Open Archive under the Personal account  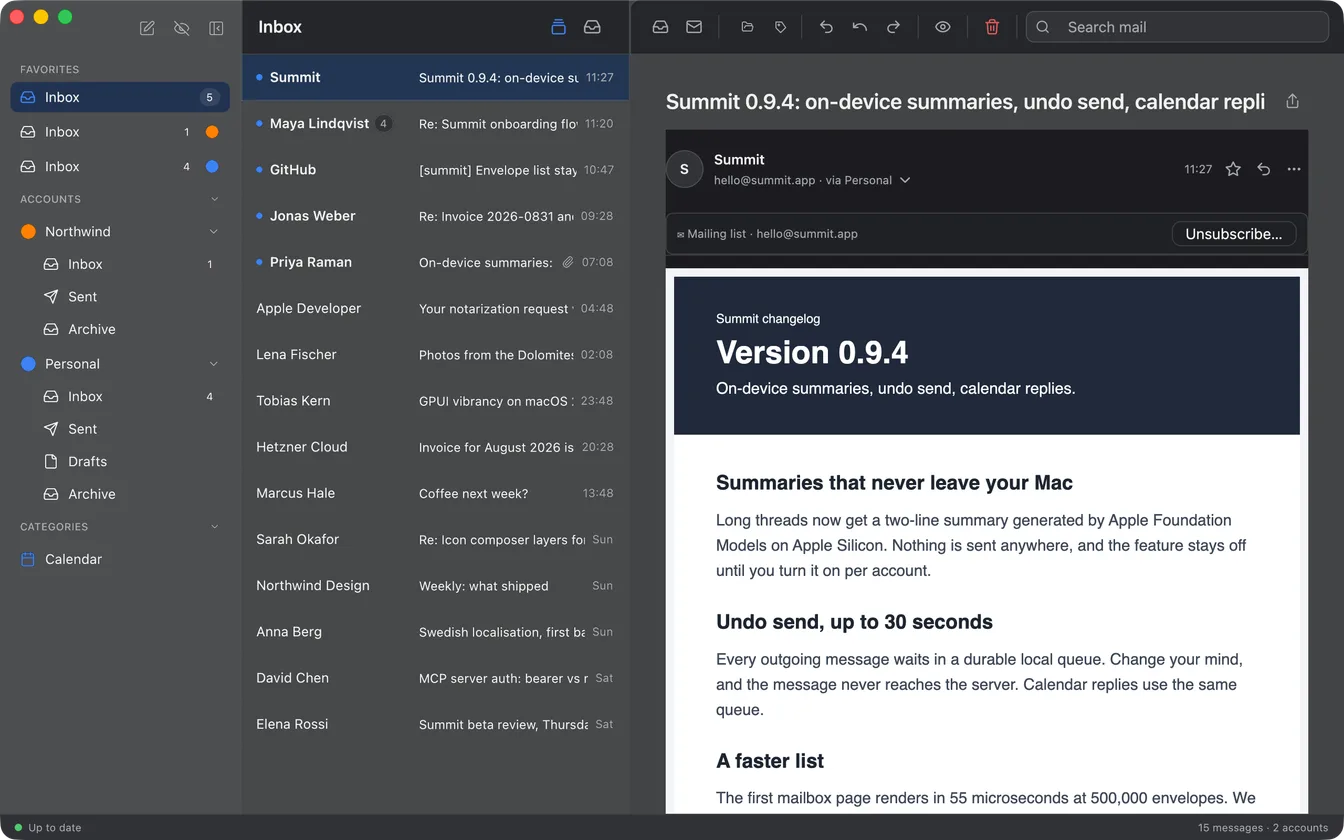120,494
